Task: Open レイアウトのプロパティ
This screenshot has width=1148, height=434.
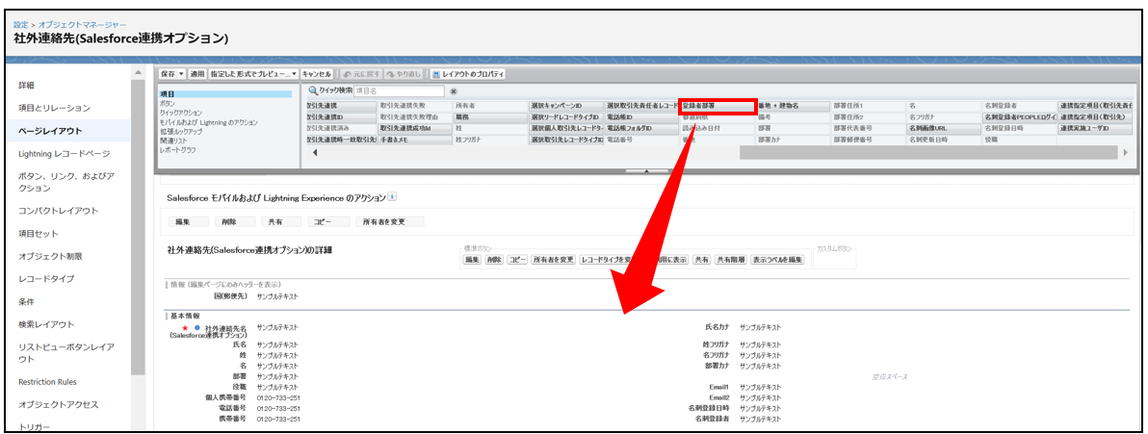Action: pyautogui.click(x=468, y=74)
